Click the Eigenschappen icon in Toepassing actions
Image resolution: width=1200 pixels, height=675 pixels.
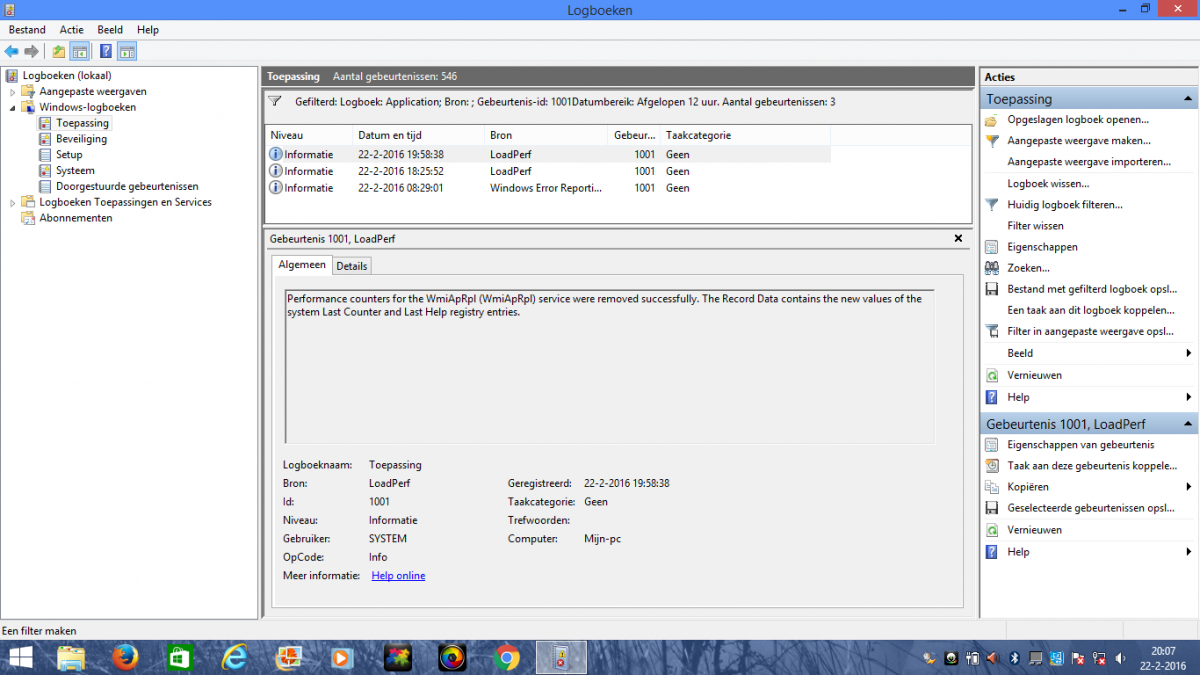click(992, 247)
